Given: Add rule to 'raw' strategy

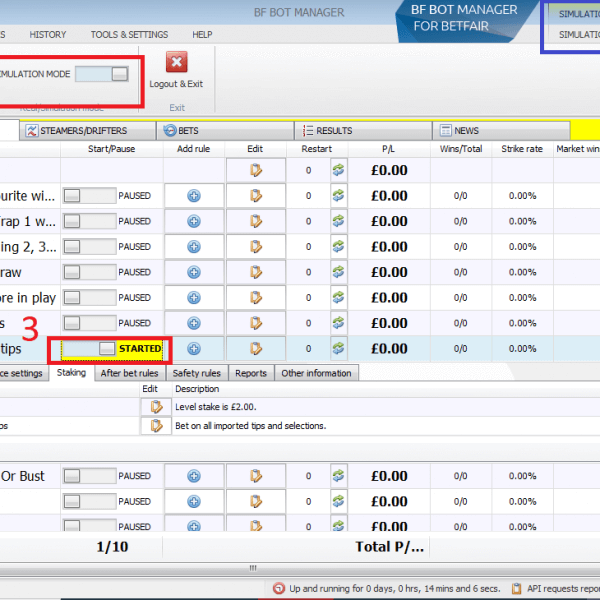Looking at the screenshot, I should [194, 272].
